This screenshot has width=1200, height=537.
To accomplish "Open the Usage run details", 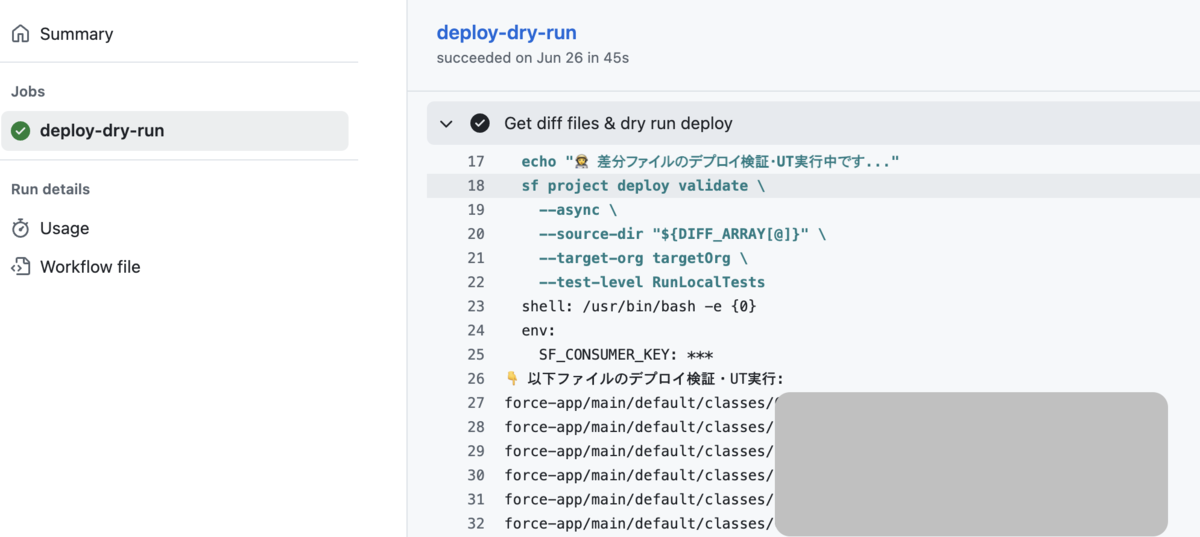I will (x=64, y=228).
